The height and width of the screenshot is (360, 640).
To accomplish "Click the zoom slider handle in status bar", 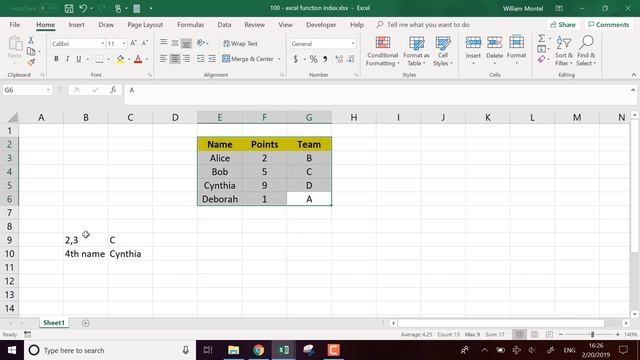I will pos(593,335).
